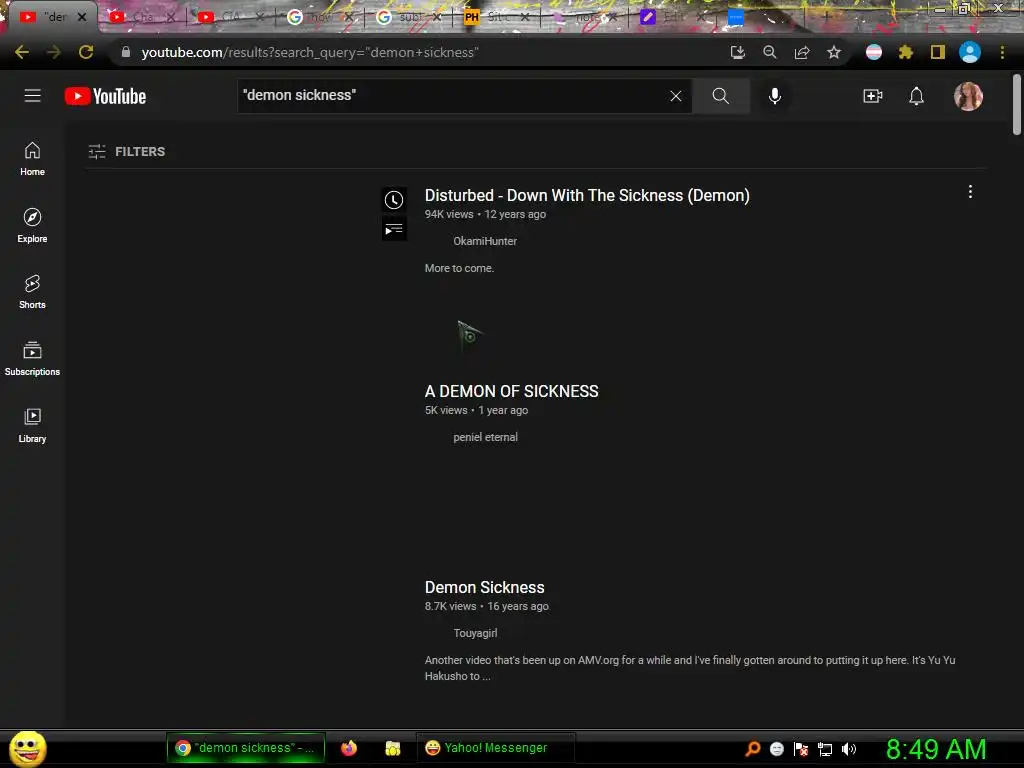The width and height of the screenshot is (1024, 768).
Task: Click the orange search tray icon
Action: [752, 749]
